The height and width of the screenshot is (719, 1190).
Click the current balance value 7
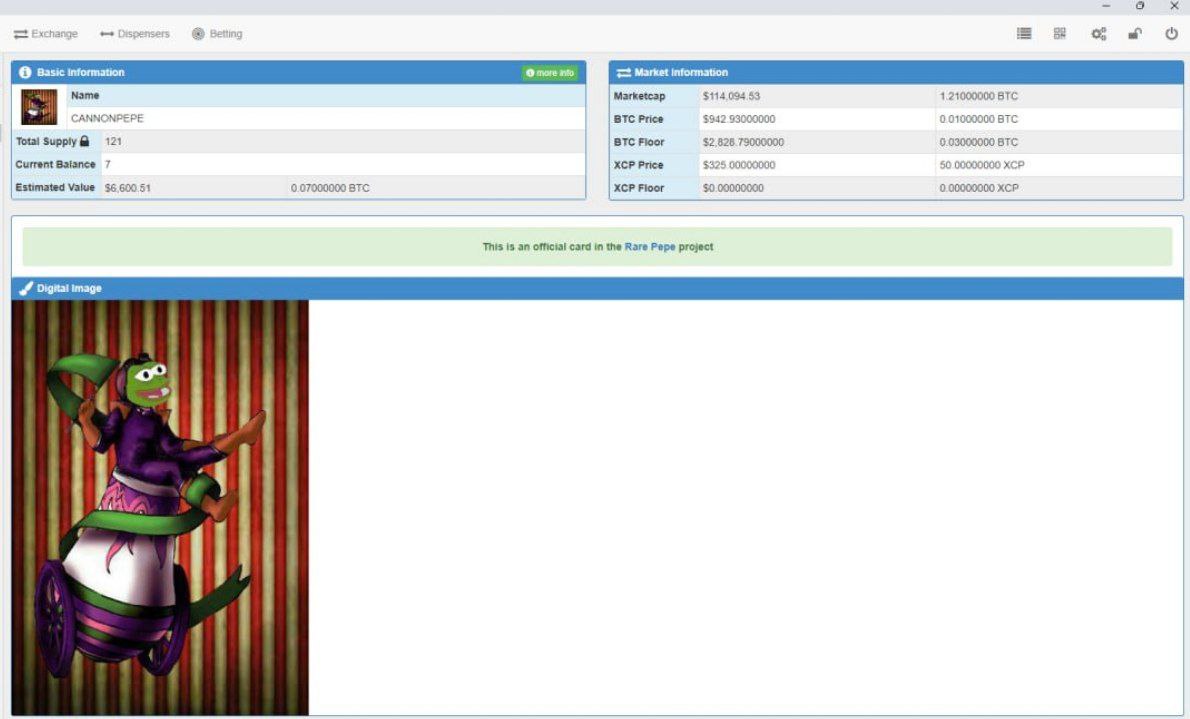108,165
